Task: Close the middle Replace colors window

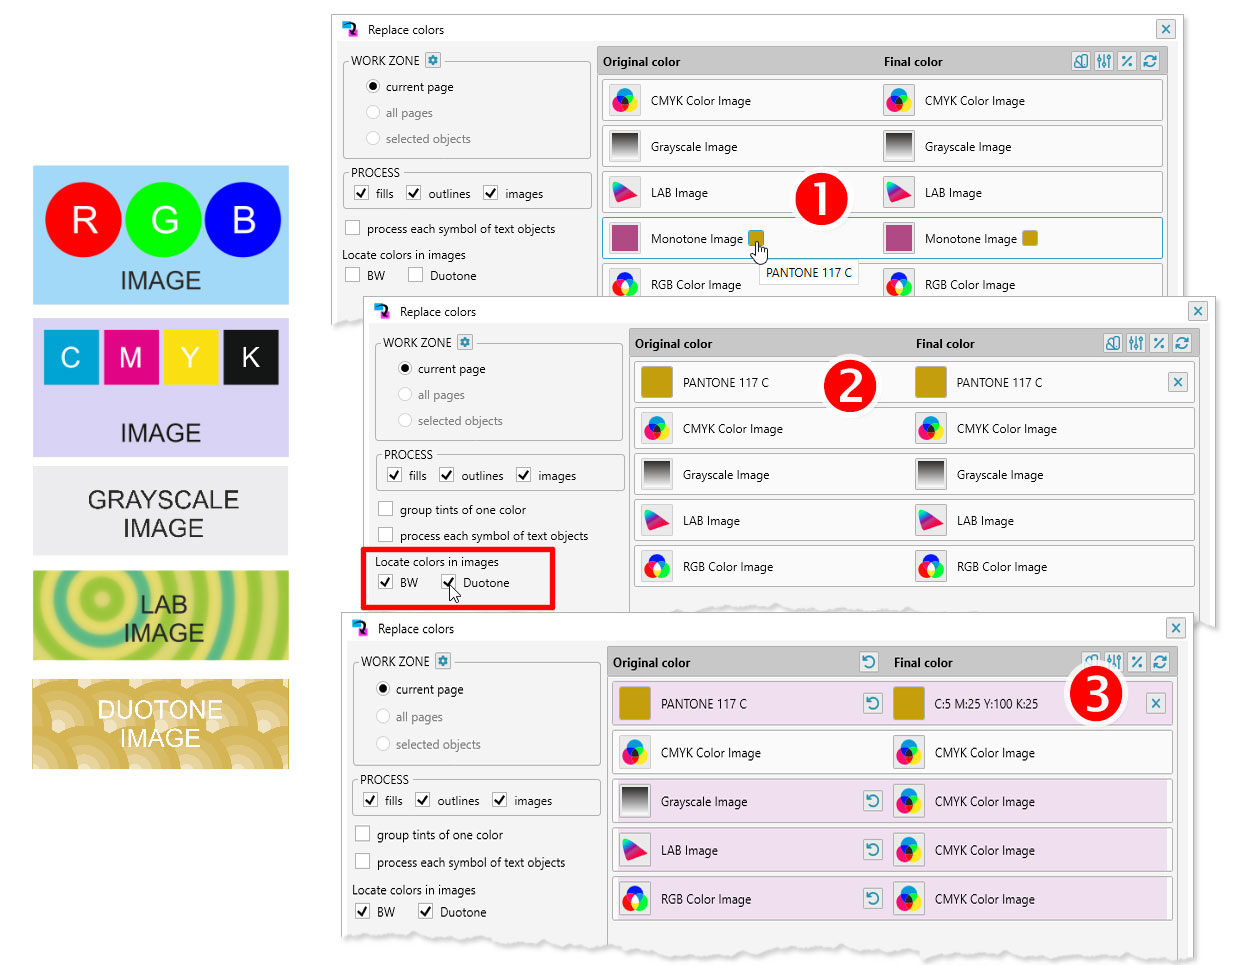Action: pos(1198,311)
